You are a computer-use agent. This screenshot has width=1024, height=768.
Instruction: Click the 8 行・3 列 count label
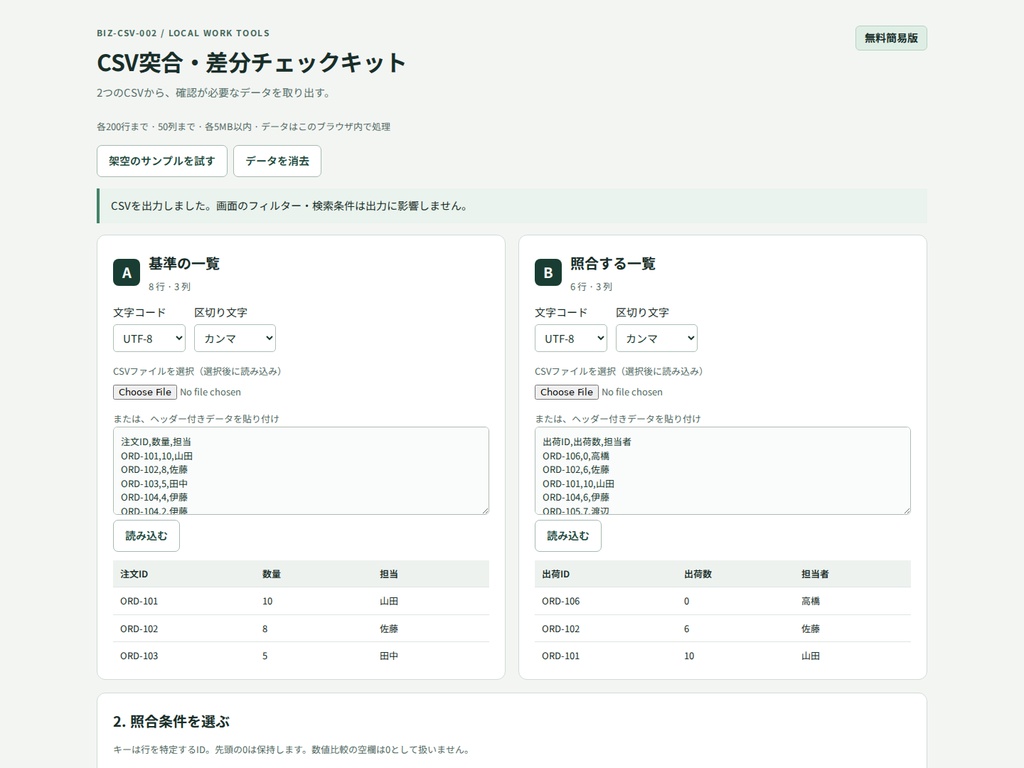pyautogui.click(x=169, y=287)
